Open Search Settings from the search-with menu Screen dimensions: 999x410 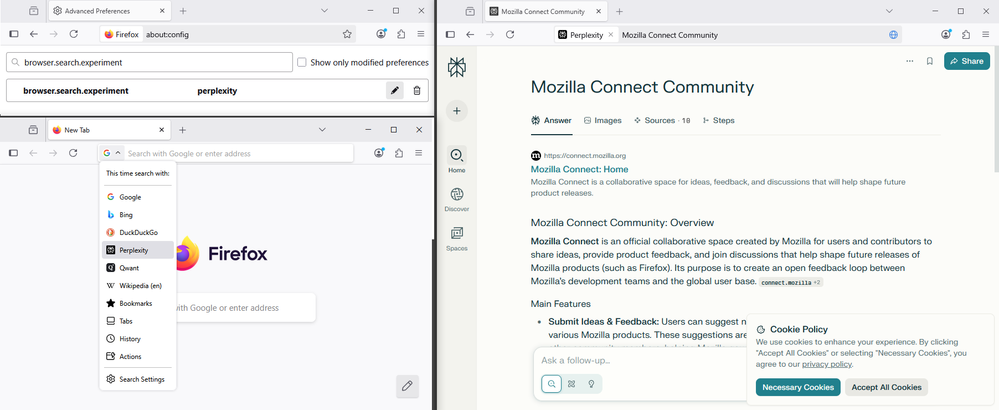pos(138,379)
